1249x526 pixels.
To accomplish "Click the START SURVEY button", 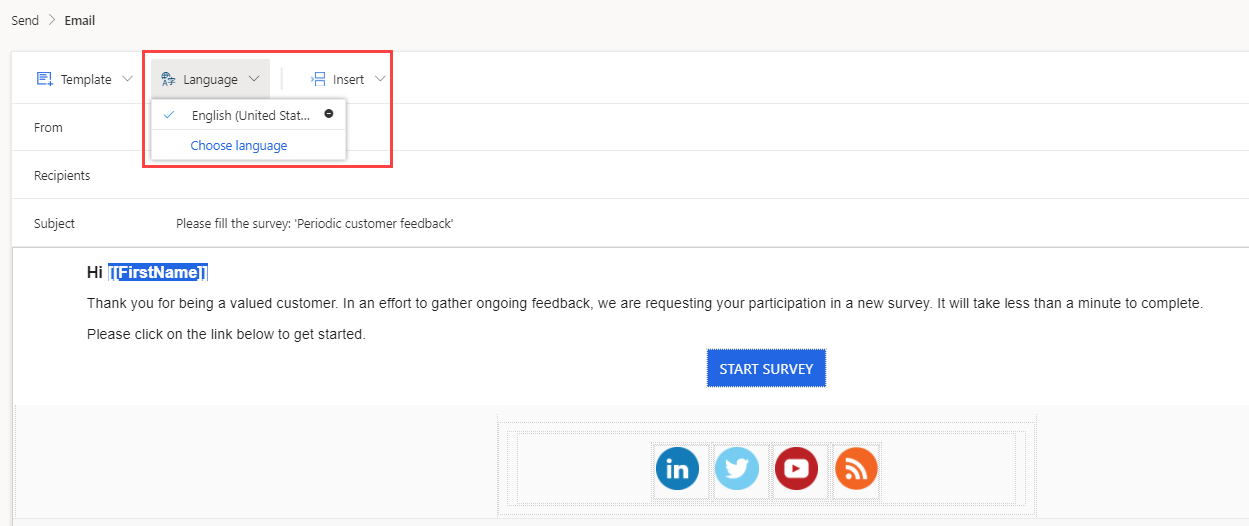I will click(x=766, y=369).
